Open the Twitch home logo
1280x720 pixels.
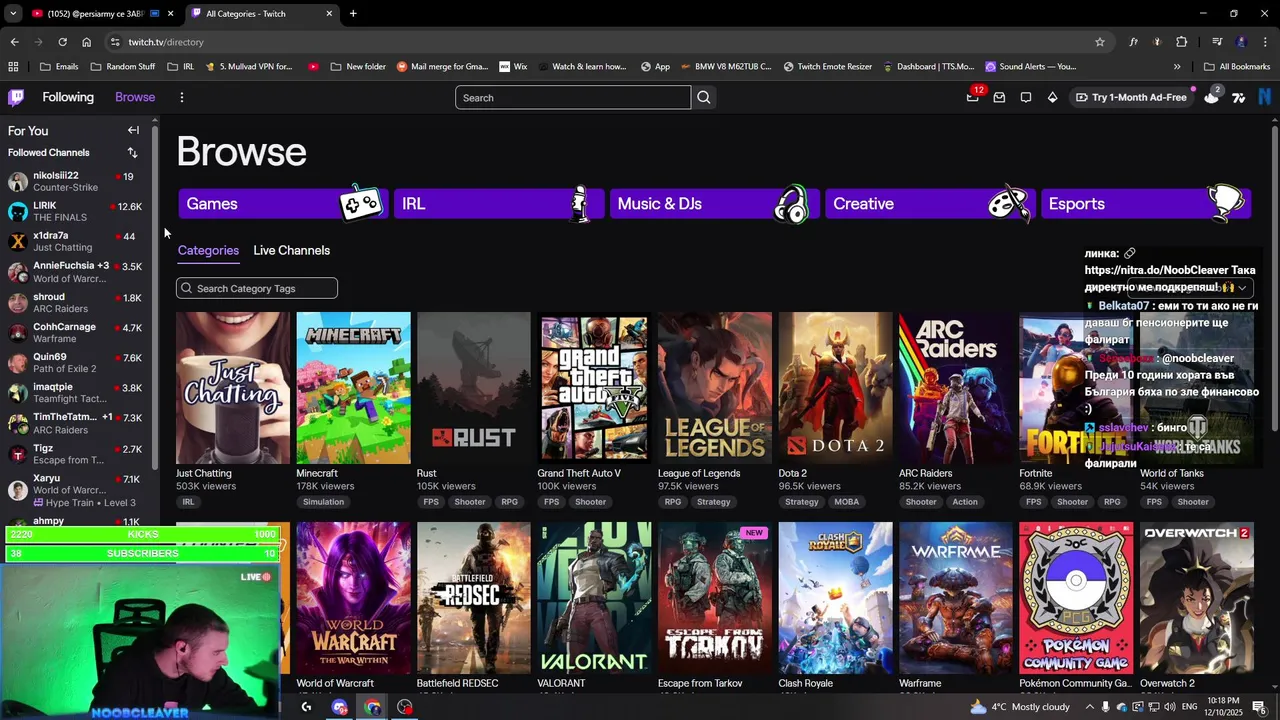coord(16,97)
